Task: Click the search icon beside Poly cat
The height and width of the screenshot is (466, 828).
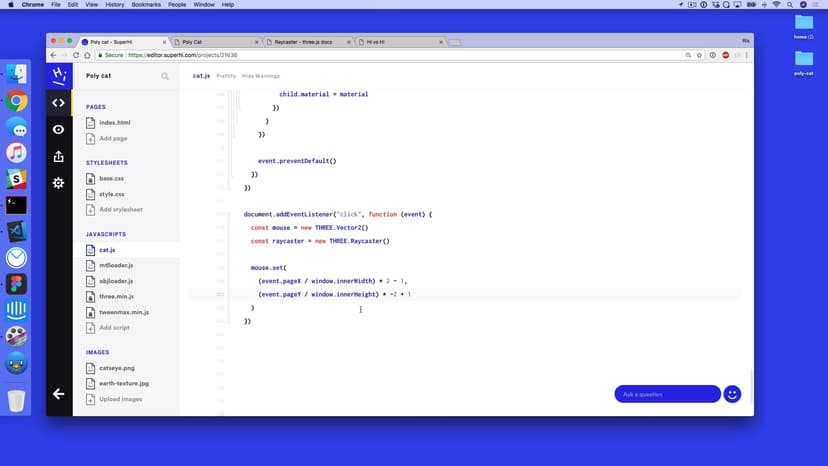Action: tap(166, 76)
